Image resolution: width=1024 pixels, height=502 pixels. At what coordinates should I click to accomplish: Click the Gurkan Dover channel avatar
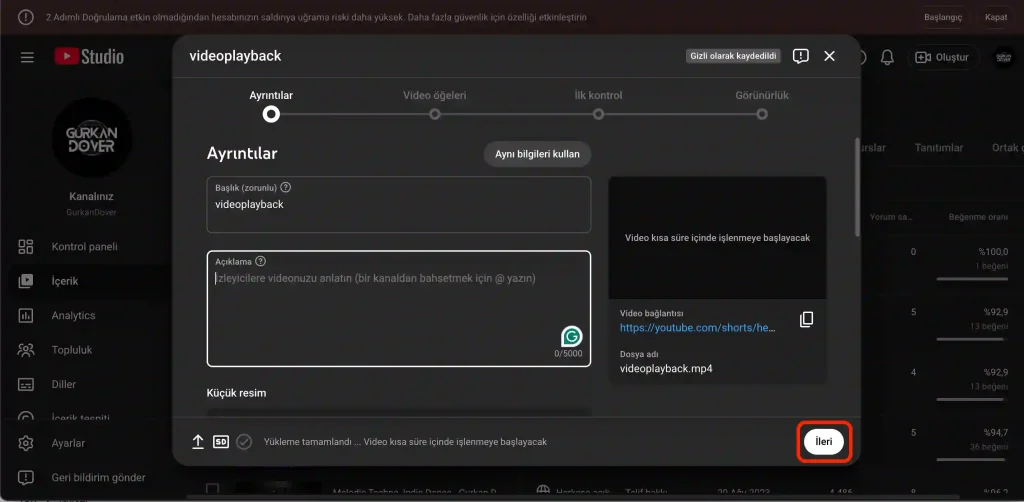(x=92, y=138)
